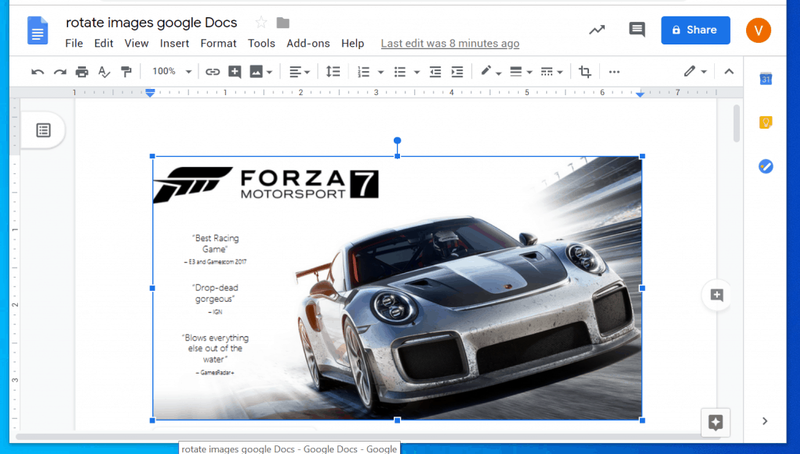Open the three-dot more toolbar options
Viewport: 800px width, 454px height.
pos(614,72)
